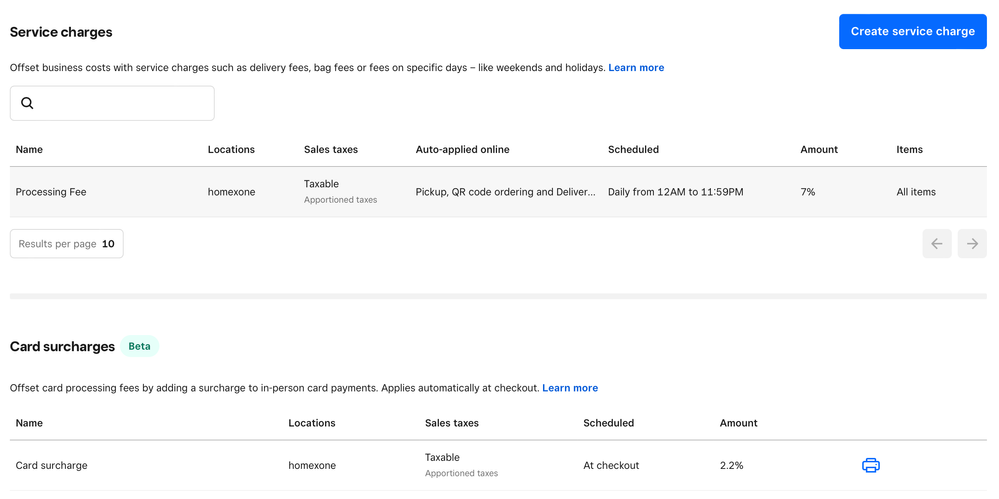Focus the service charges search field

click(122, 103)
